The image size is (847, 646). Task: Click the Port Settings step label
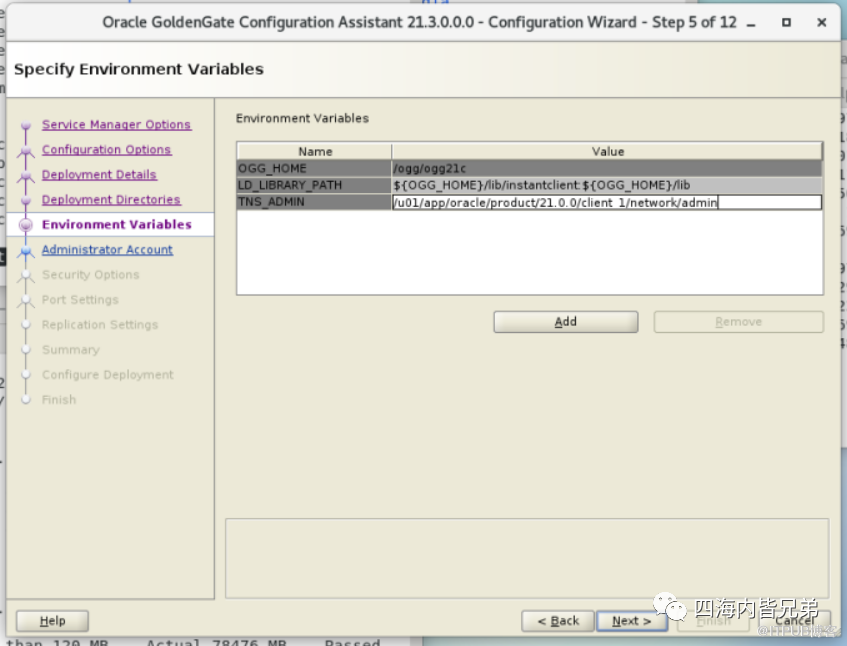(80, 300)
